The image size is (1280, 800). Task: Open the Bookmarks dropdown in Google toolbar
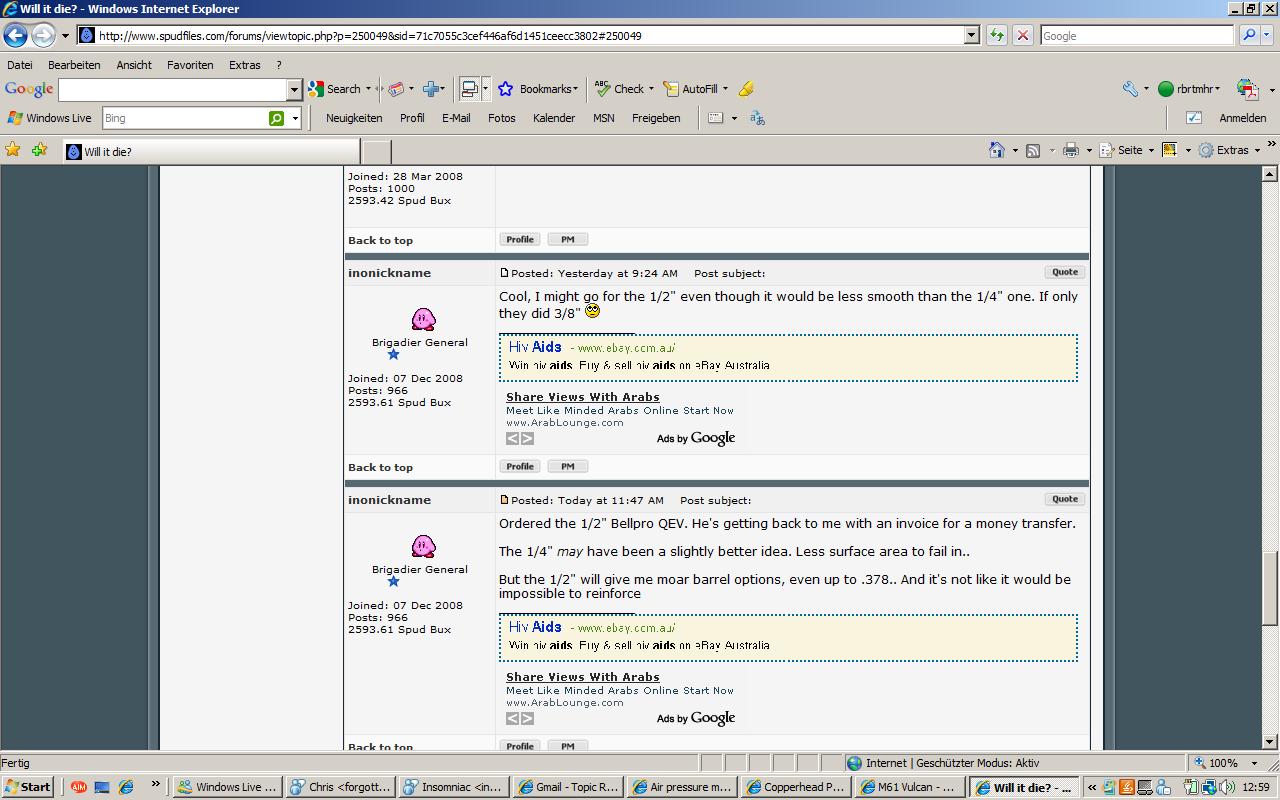(x=540, y=89)
